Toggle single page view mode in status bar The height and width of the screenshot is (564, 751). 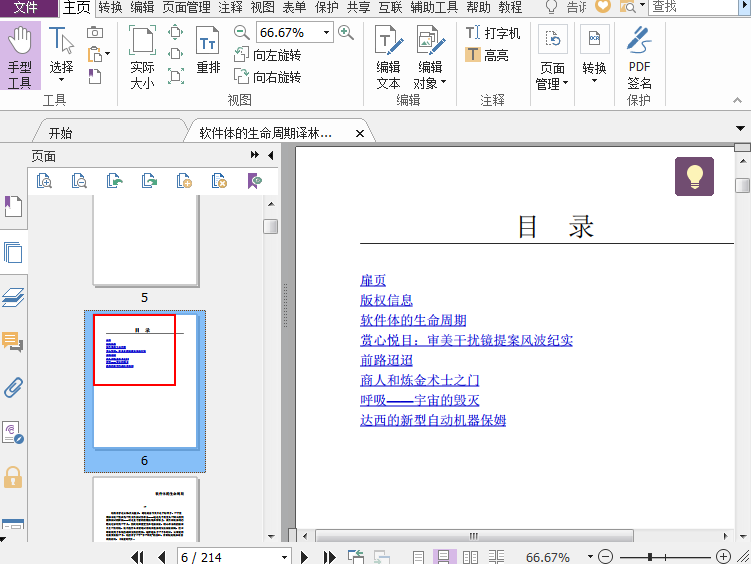(418, 557)
